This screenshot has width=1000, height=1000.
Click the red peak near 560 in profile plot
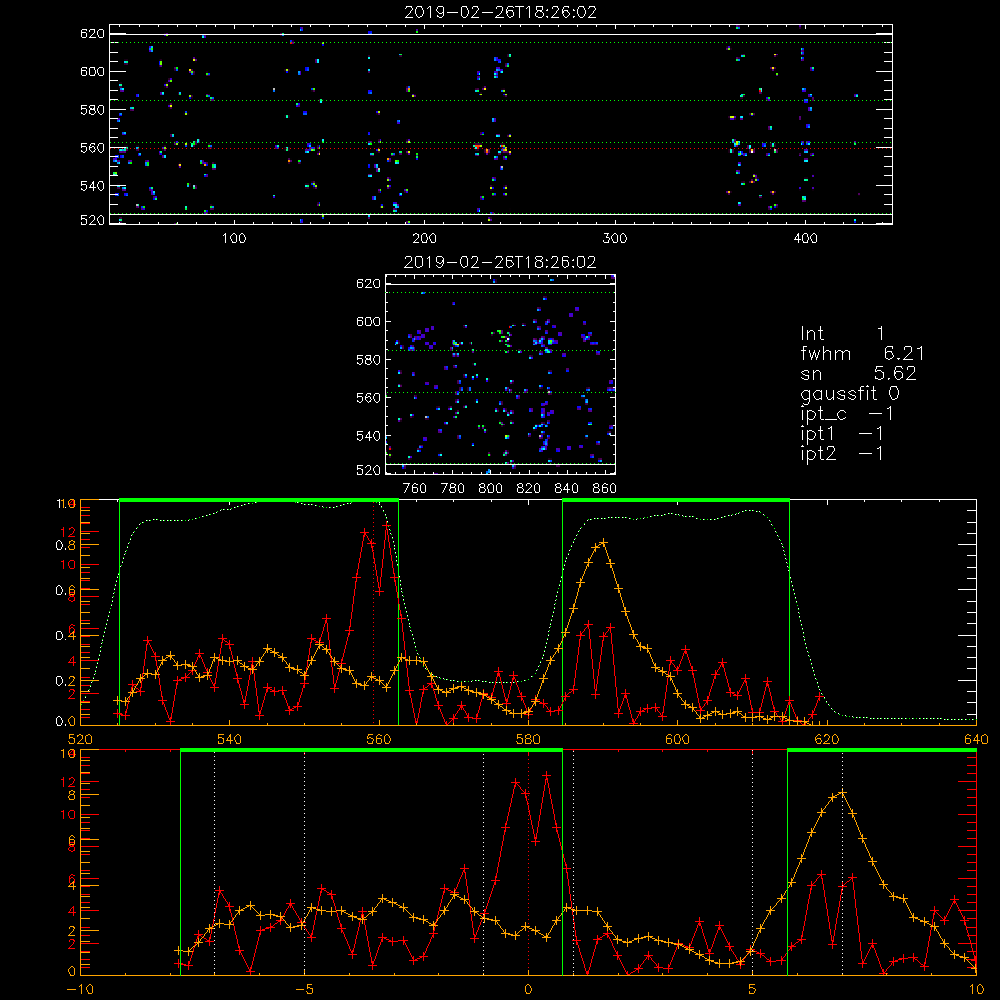[386, 526]
